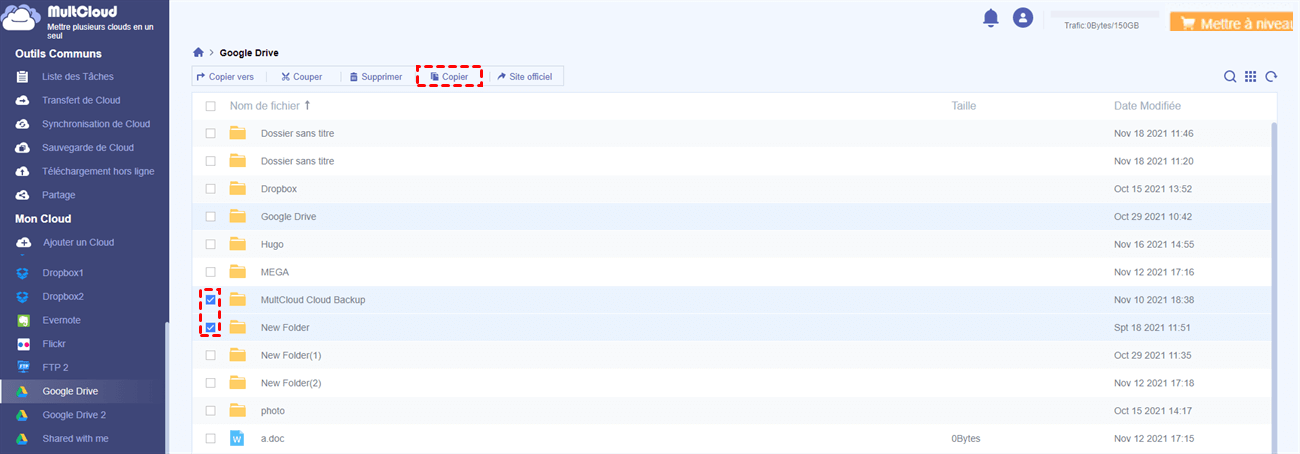The width and height of the screenshot is (1300, 454).
Task: Click Google Drive 2 sidebar icon
Action: pos(23,414)
